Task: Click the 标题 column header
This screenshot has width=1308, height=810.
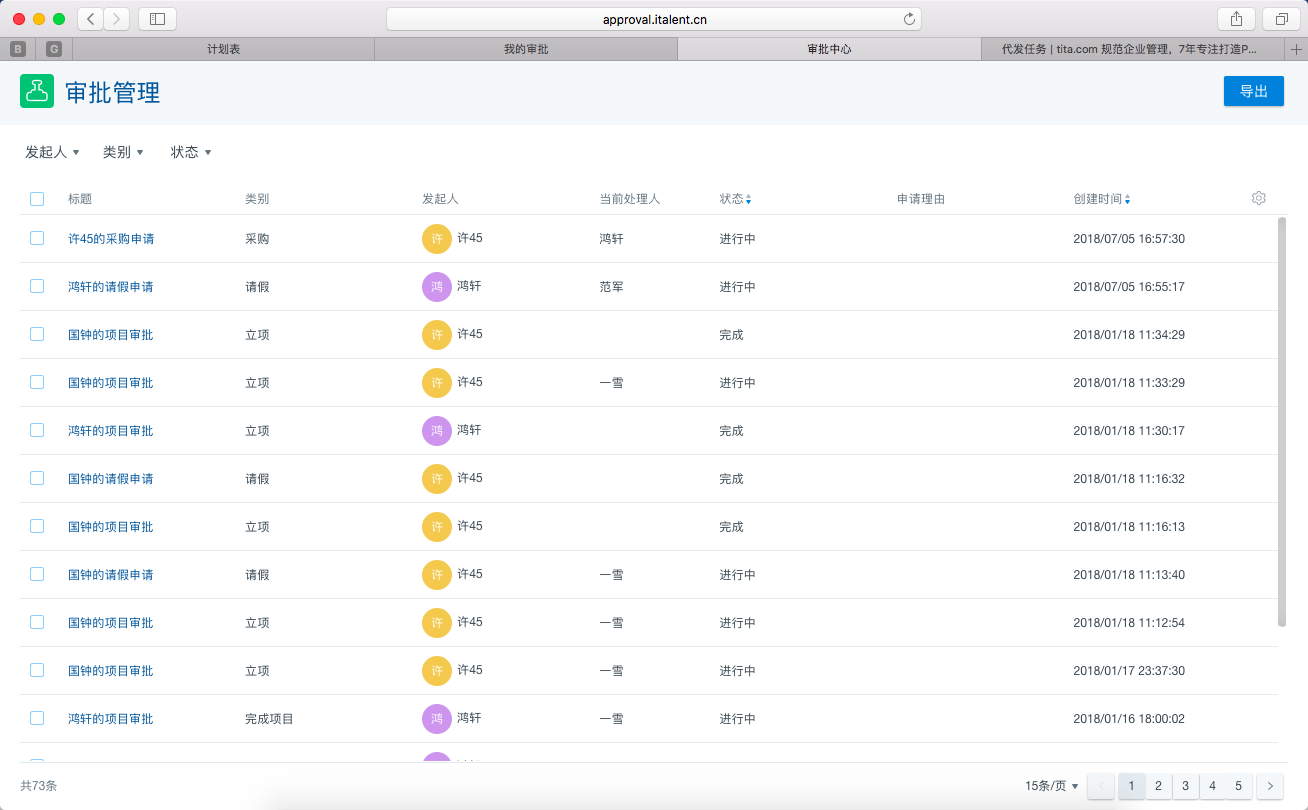Action: pyautogui.click(x=80, y=199)
